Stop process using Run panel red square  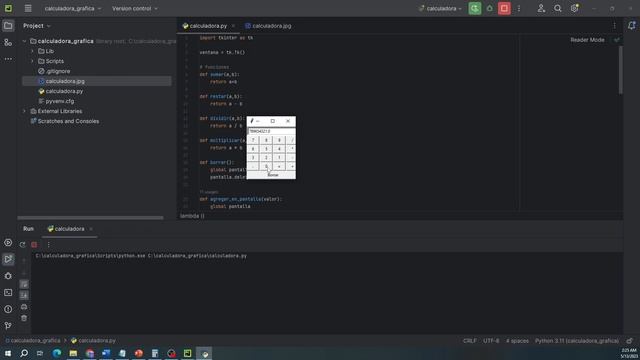34,244
